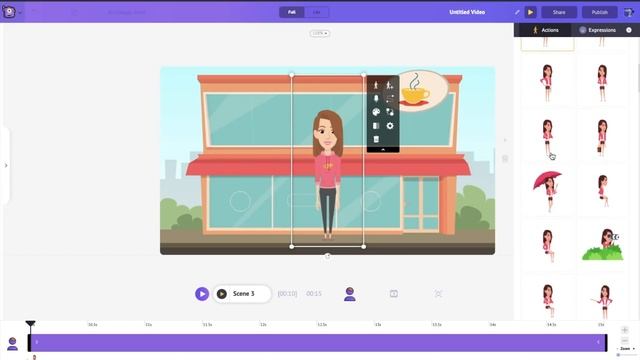The image size is (640, 360).
Task: Open the timeline Zoom dropdown
Action: (627, 349)
